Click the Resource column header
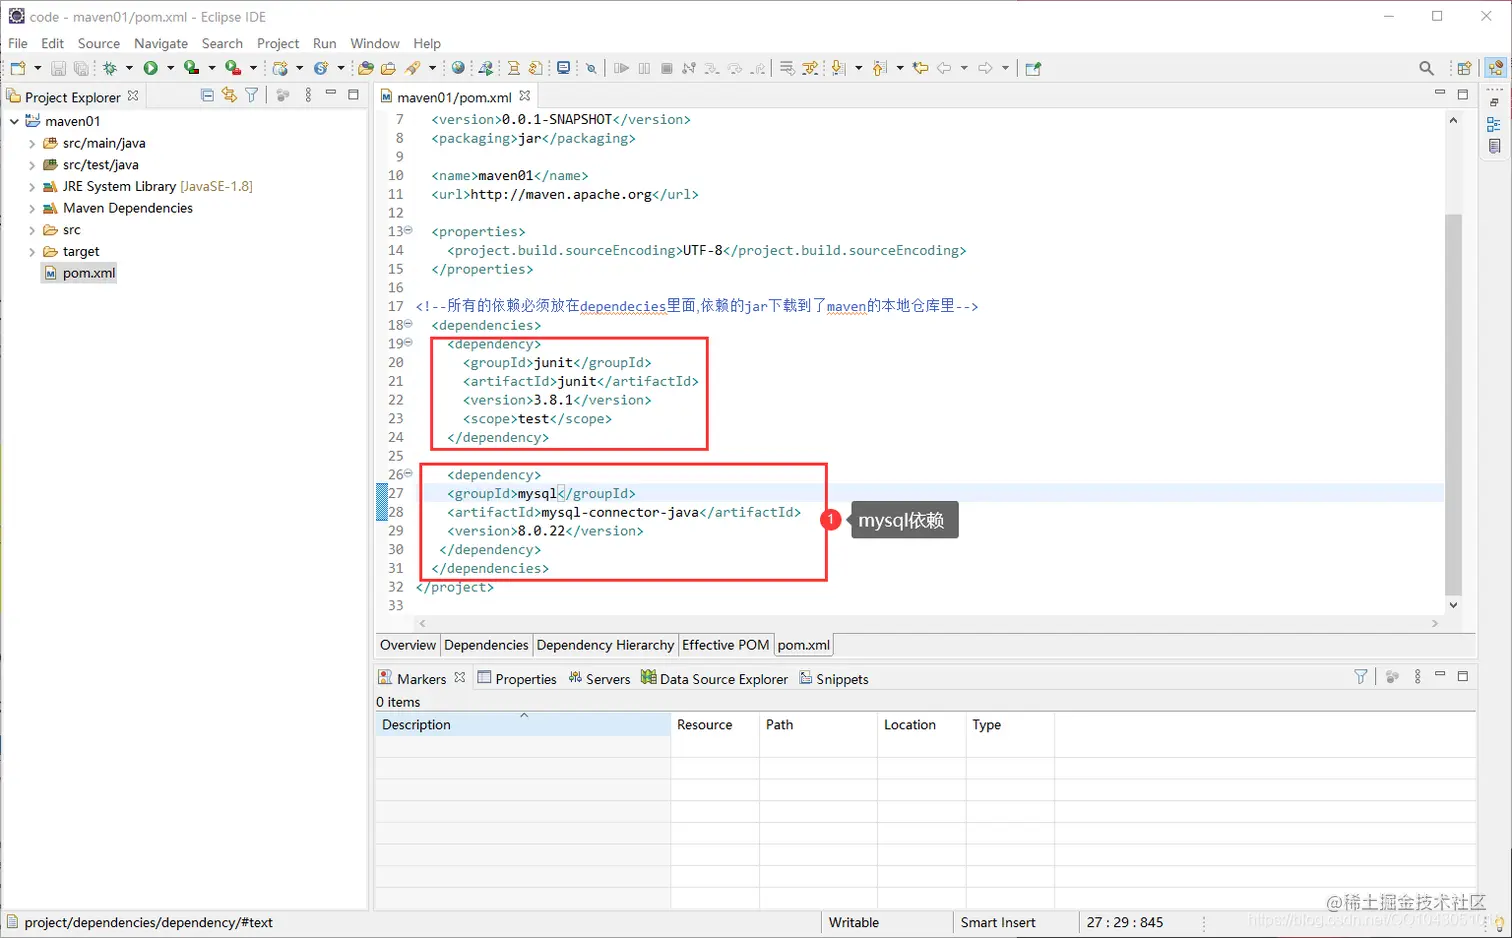The height and width of the screenshot is (938, 1512). tap(715, 725)
